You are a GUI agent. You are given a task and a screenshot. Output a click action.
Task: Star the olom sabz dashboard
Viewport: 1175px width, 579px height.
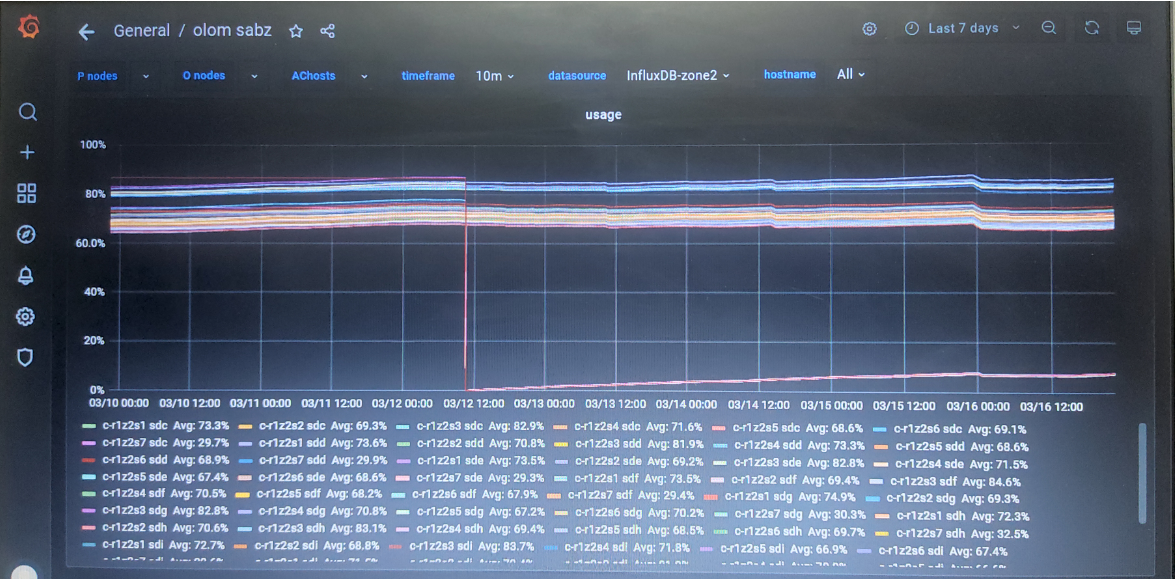pyautogui.click(x=296, y=31)
